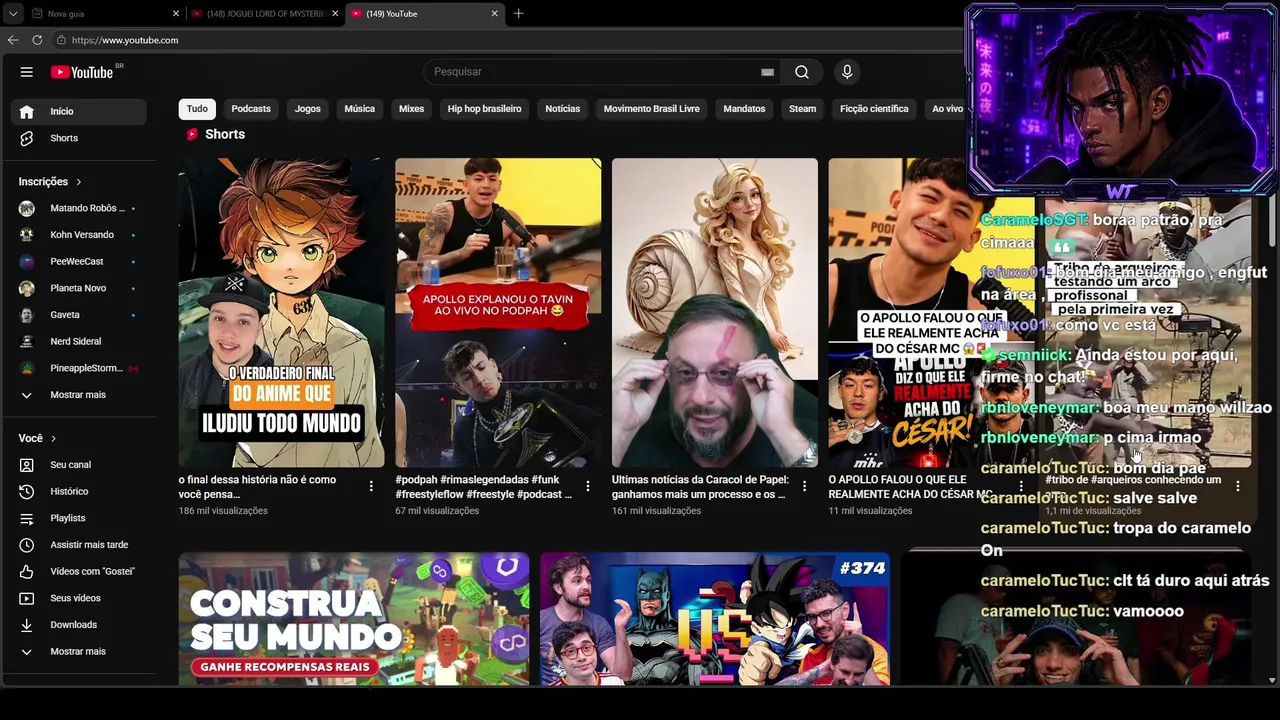This screenshot has height=720, width=1280.
Task: Open PeeWeeCast channel avatar
Action: tap(27, 262)
